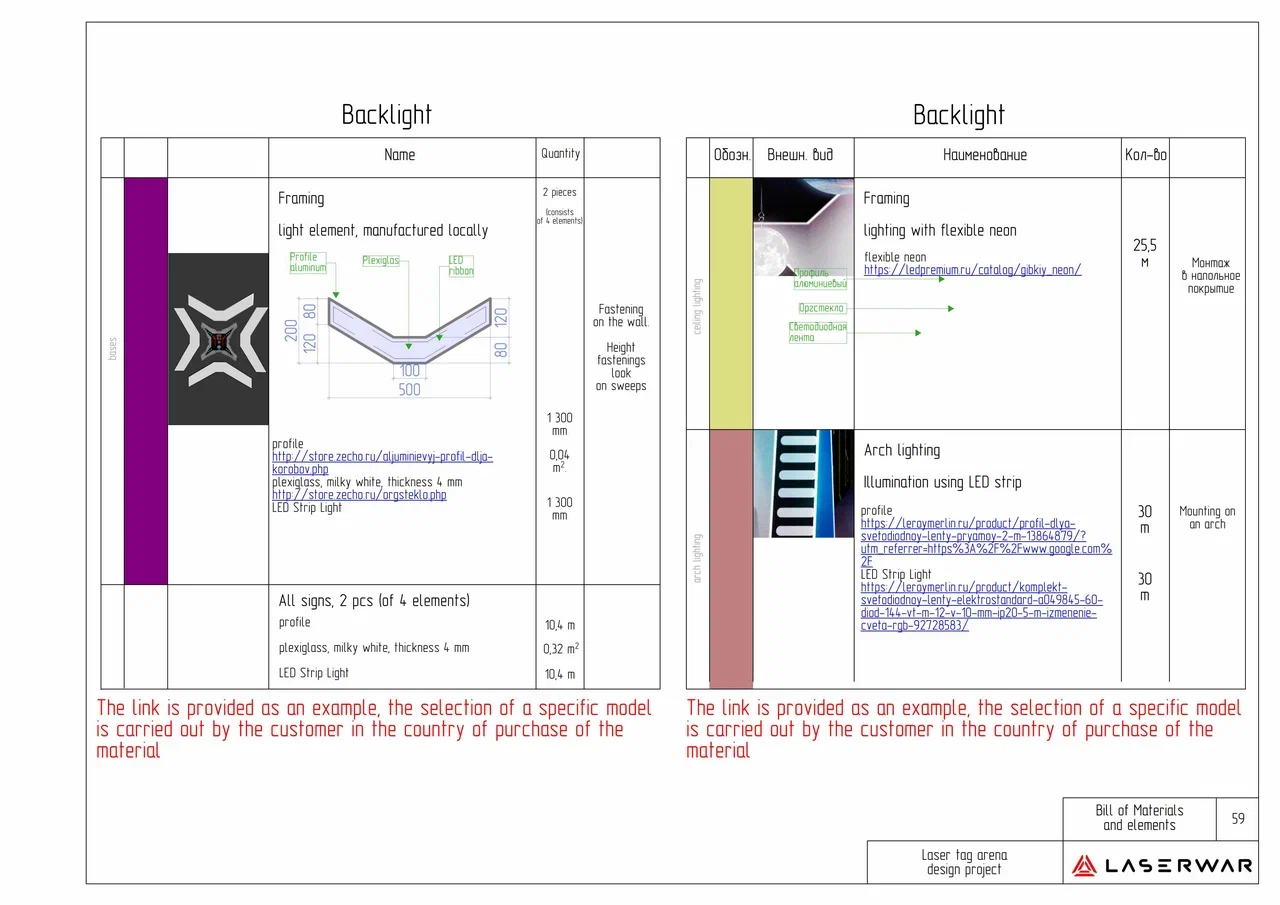Click the 'Bill of Materials and elements' title
1280x905 pixels.
tap(1139, 818)
